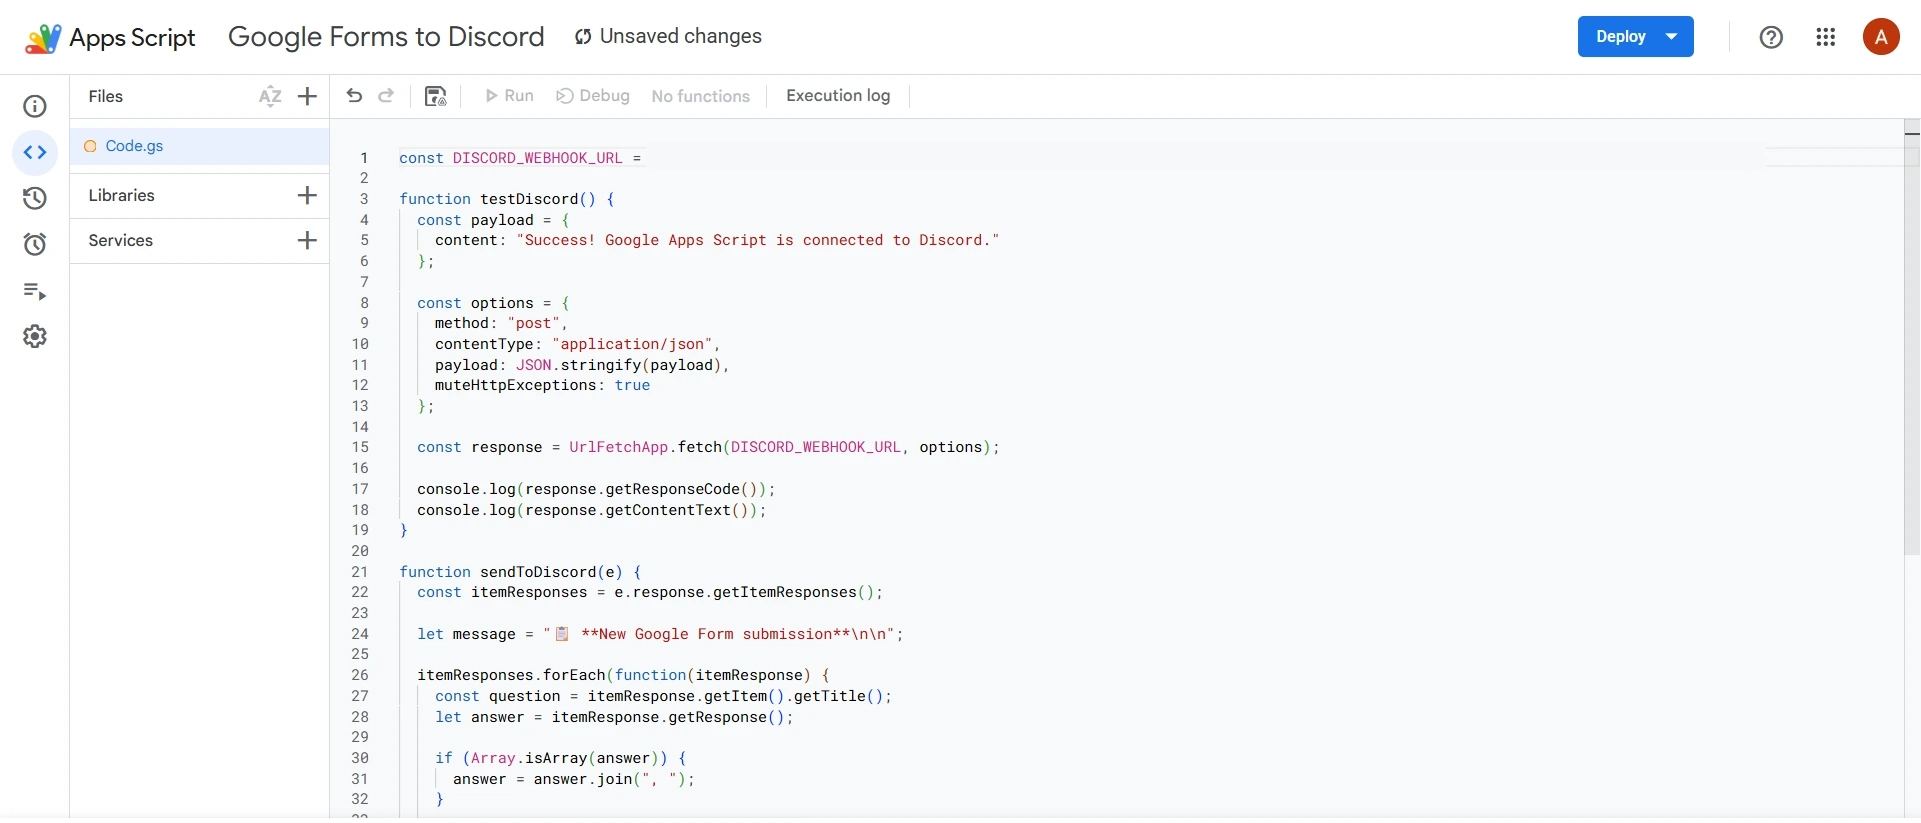
Task: Open the Google apps grid
Action: click(x=1826, y=37)
